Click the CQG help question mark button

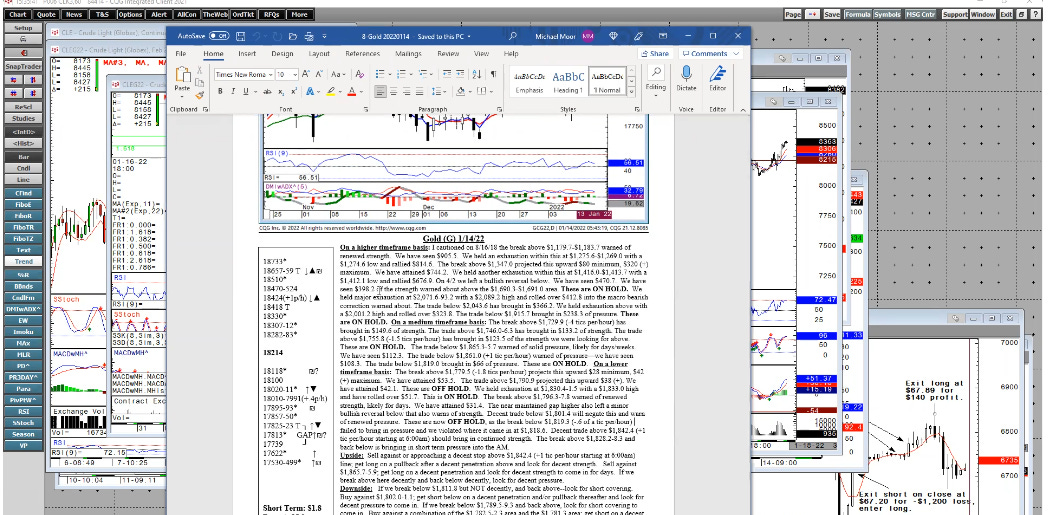1034,14
